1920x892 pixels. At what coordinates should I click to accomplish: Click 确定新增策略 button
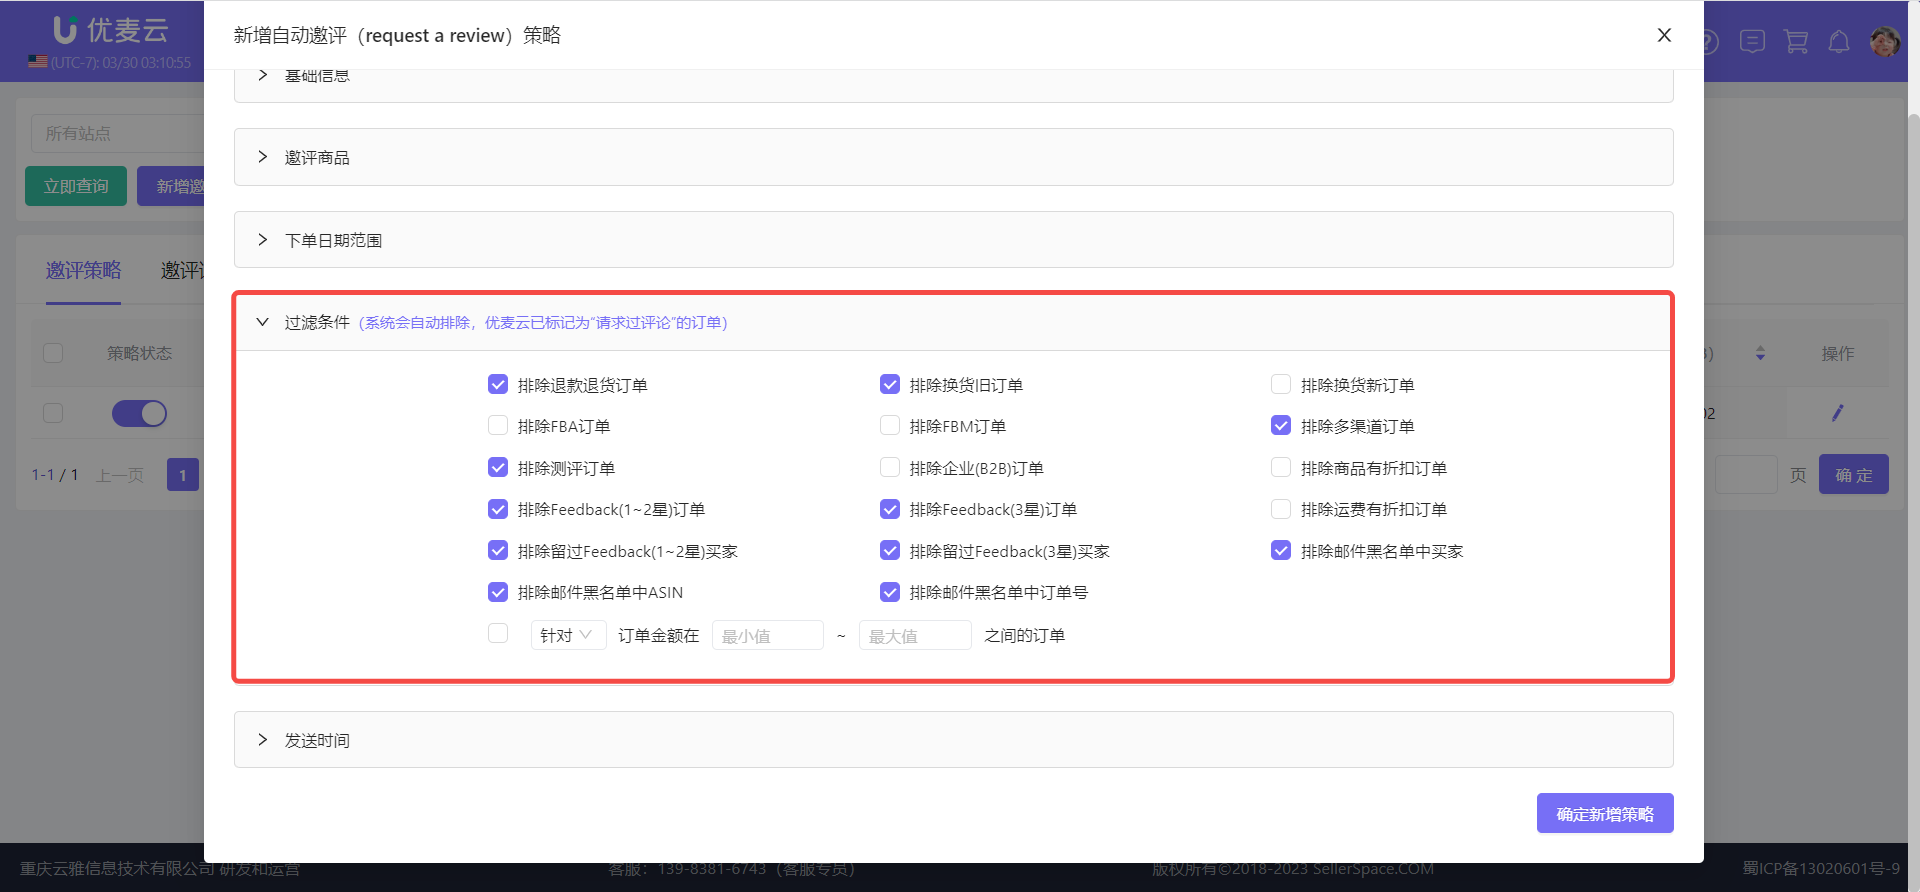[1605, 813]
